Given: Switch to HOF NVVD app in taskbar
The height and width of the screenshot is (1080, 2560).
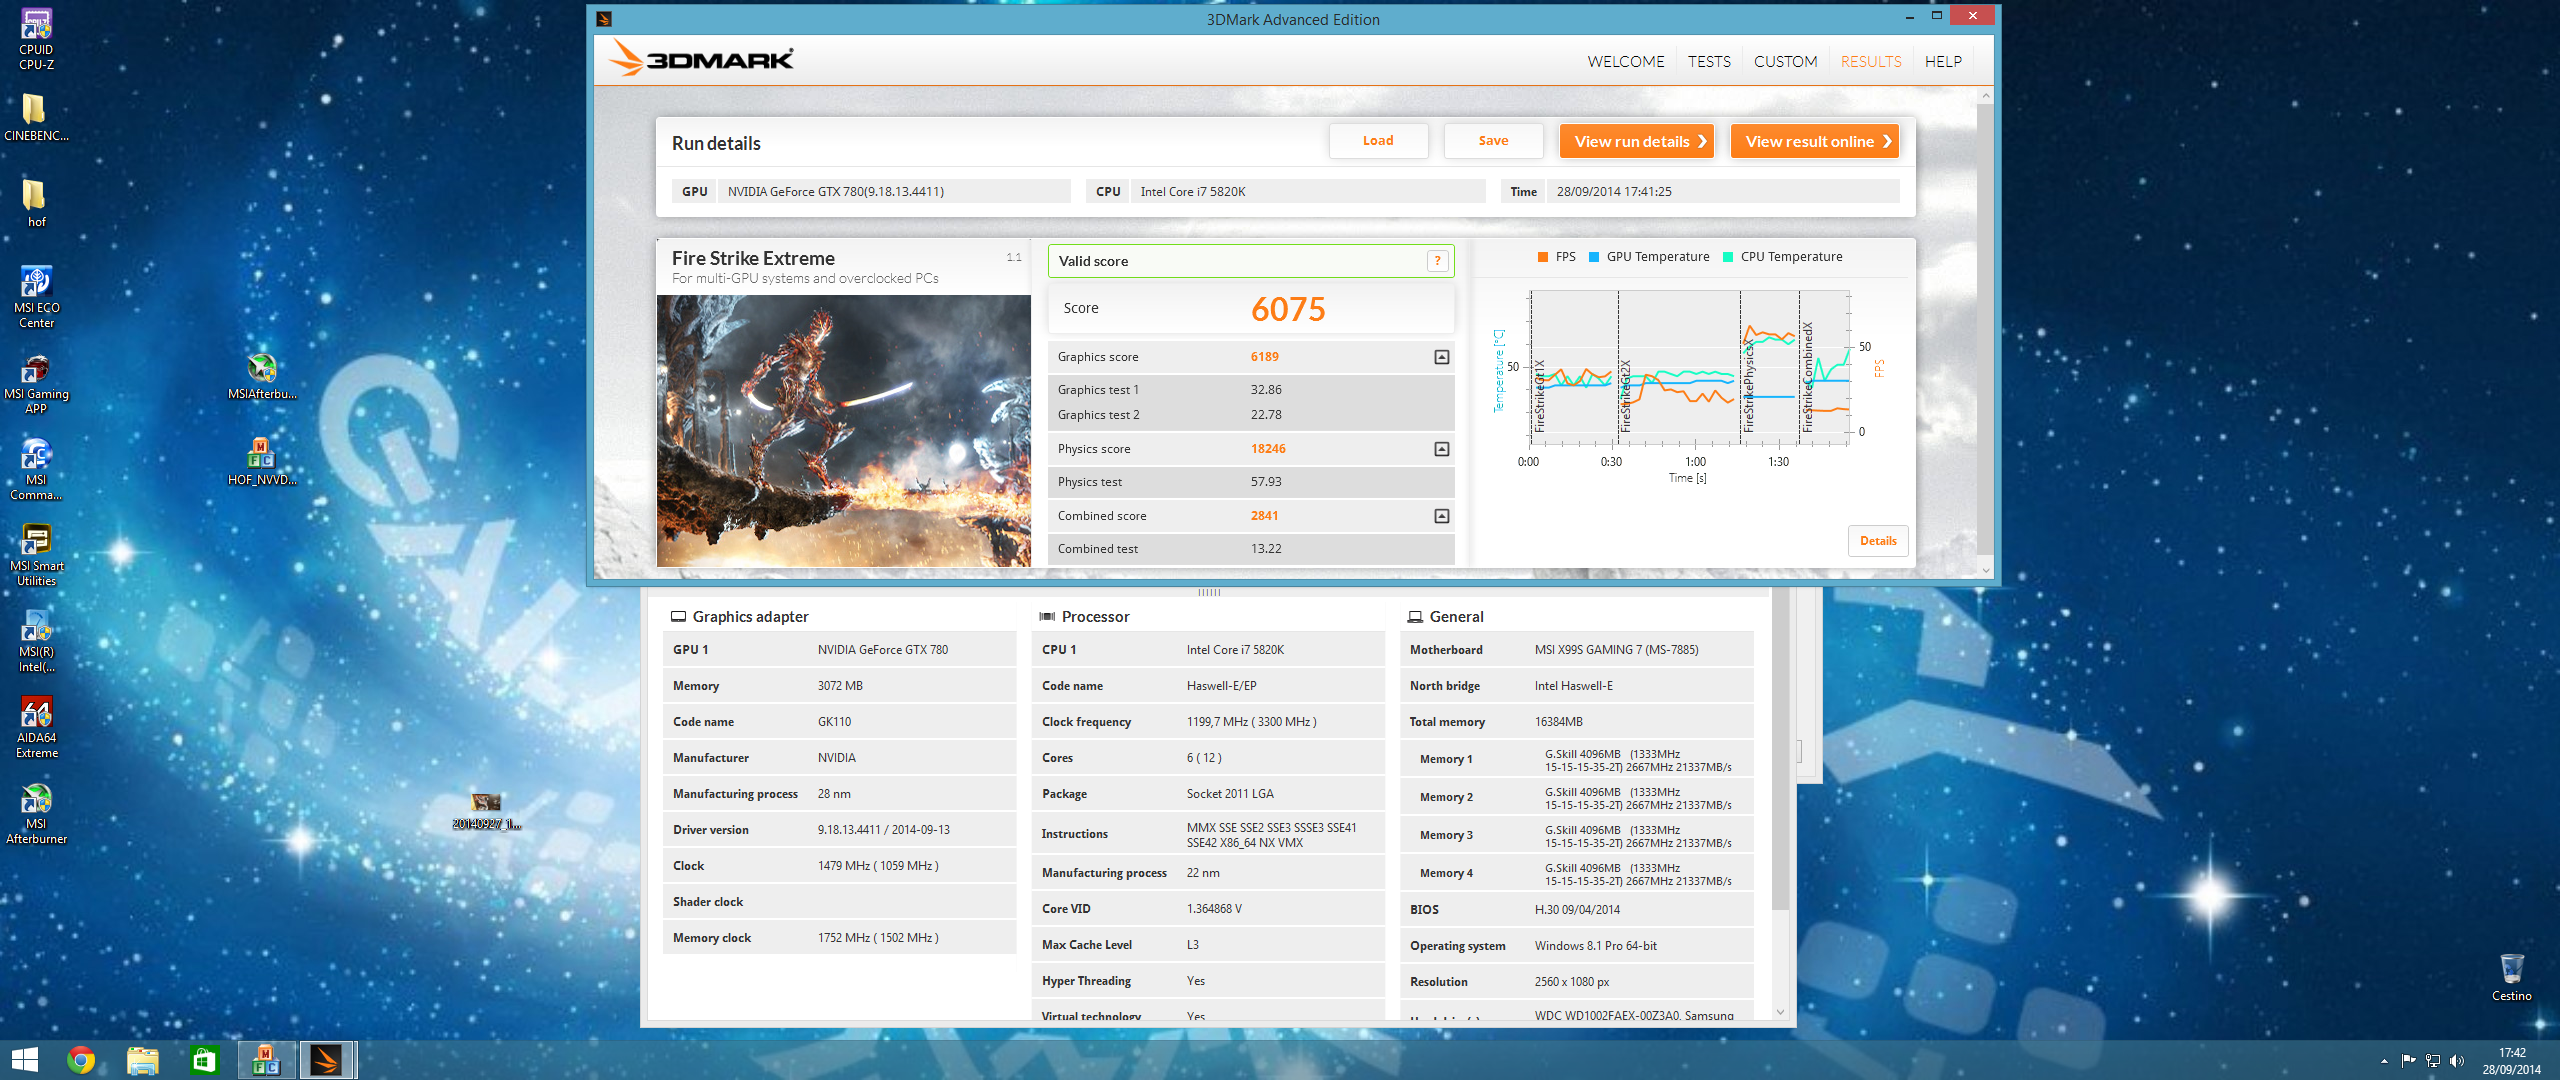Looking at the screenshot, I should coord(266,1060).
